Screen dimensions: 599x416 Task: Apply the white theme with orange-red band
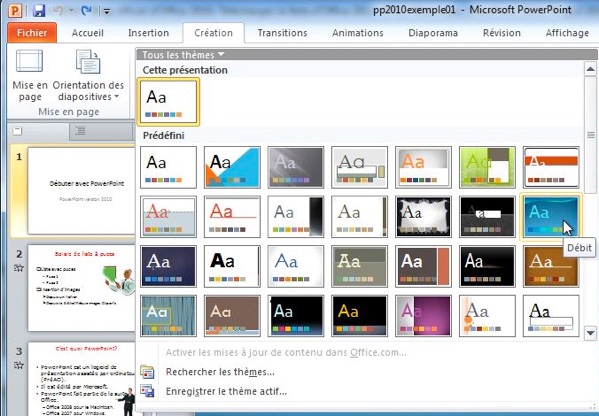point(551,167)
